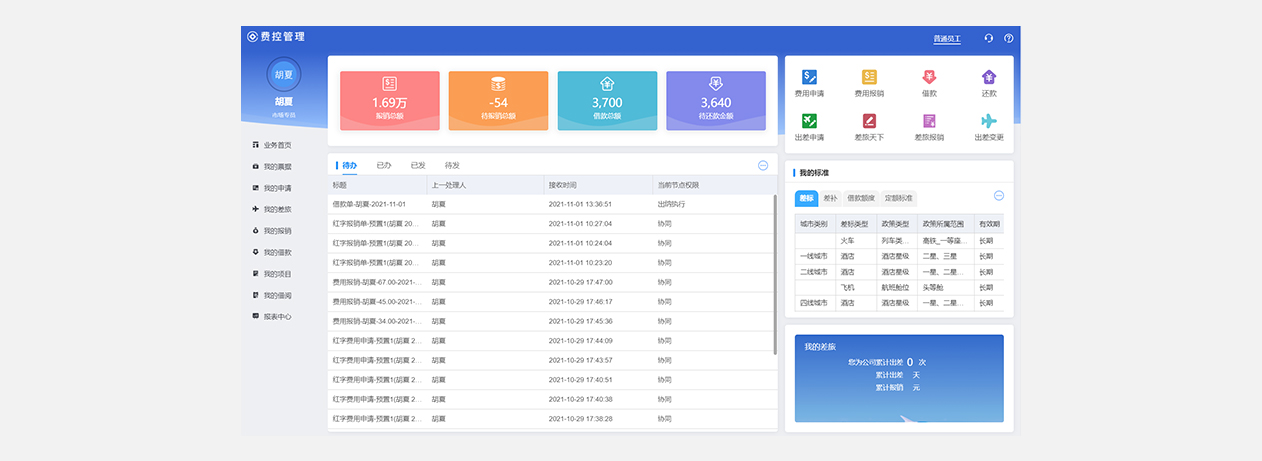This screenshot has height=461, width=1262.
Task: Click the headset support icon in header
Action: tap(989, 39)
